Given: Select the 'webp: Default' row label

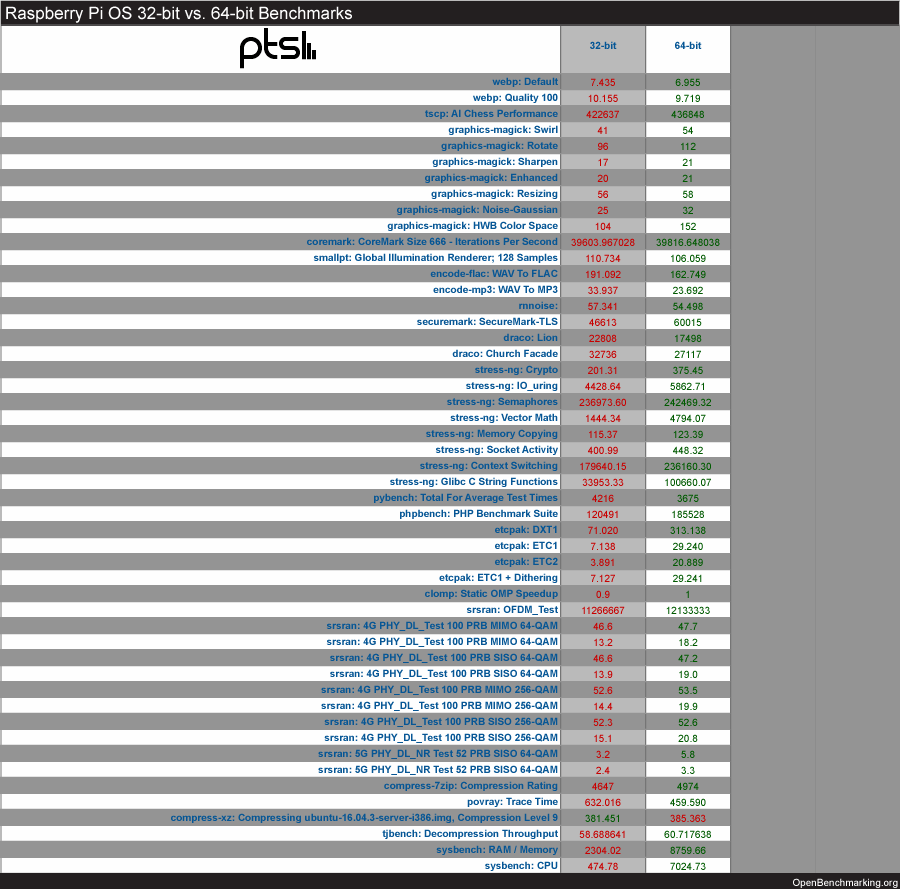Looking at the screenshot, I should [525, 81].
